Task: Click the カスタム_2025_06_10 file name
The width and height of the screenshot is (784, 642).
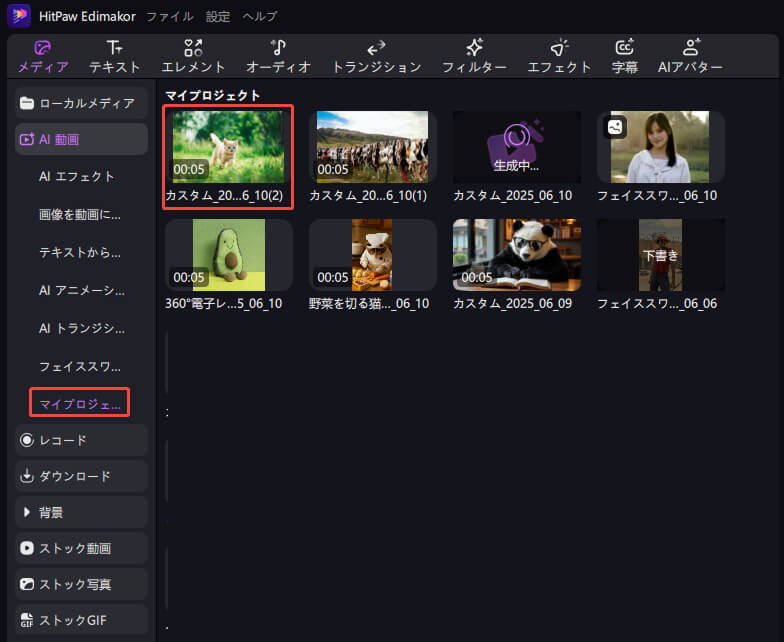Action: point(512,195)
